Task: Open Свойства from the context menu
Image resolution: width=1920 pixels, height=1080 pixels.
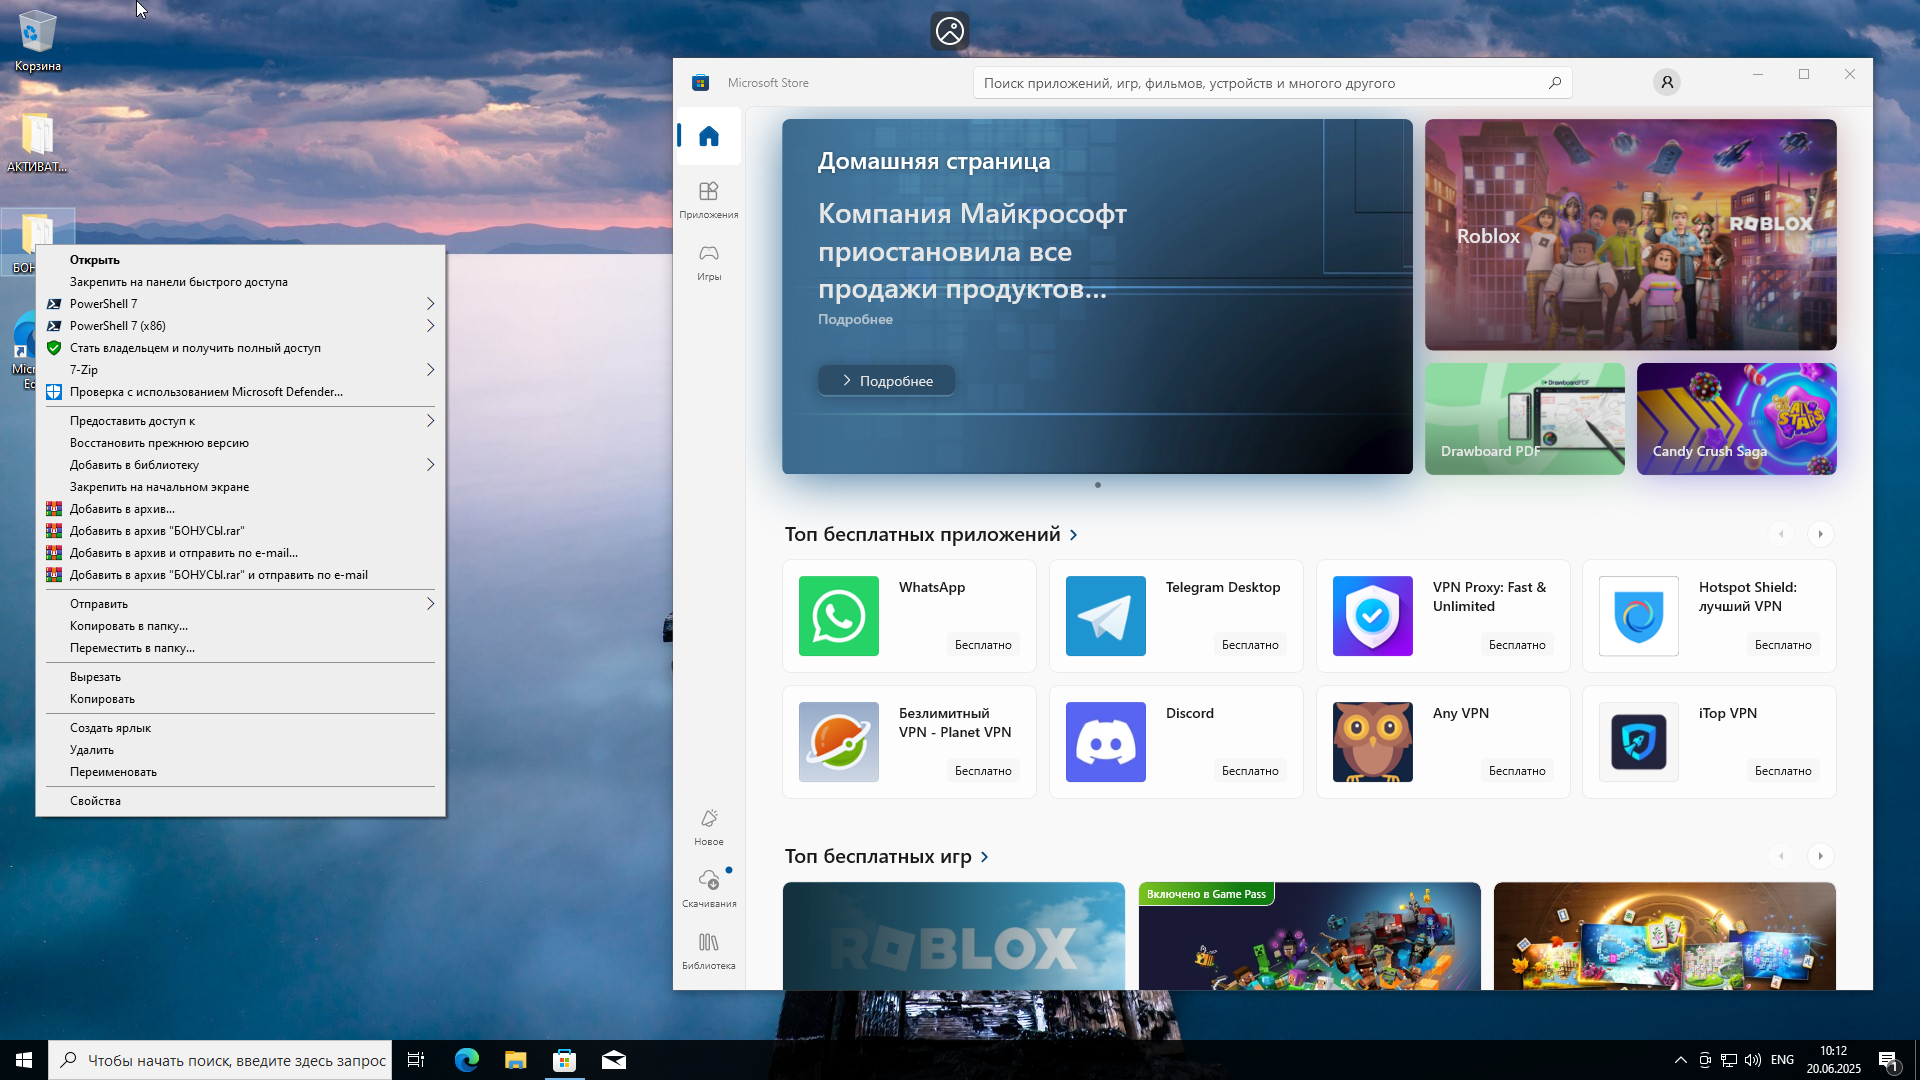Action: click(x=240, y=801)
